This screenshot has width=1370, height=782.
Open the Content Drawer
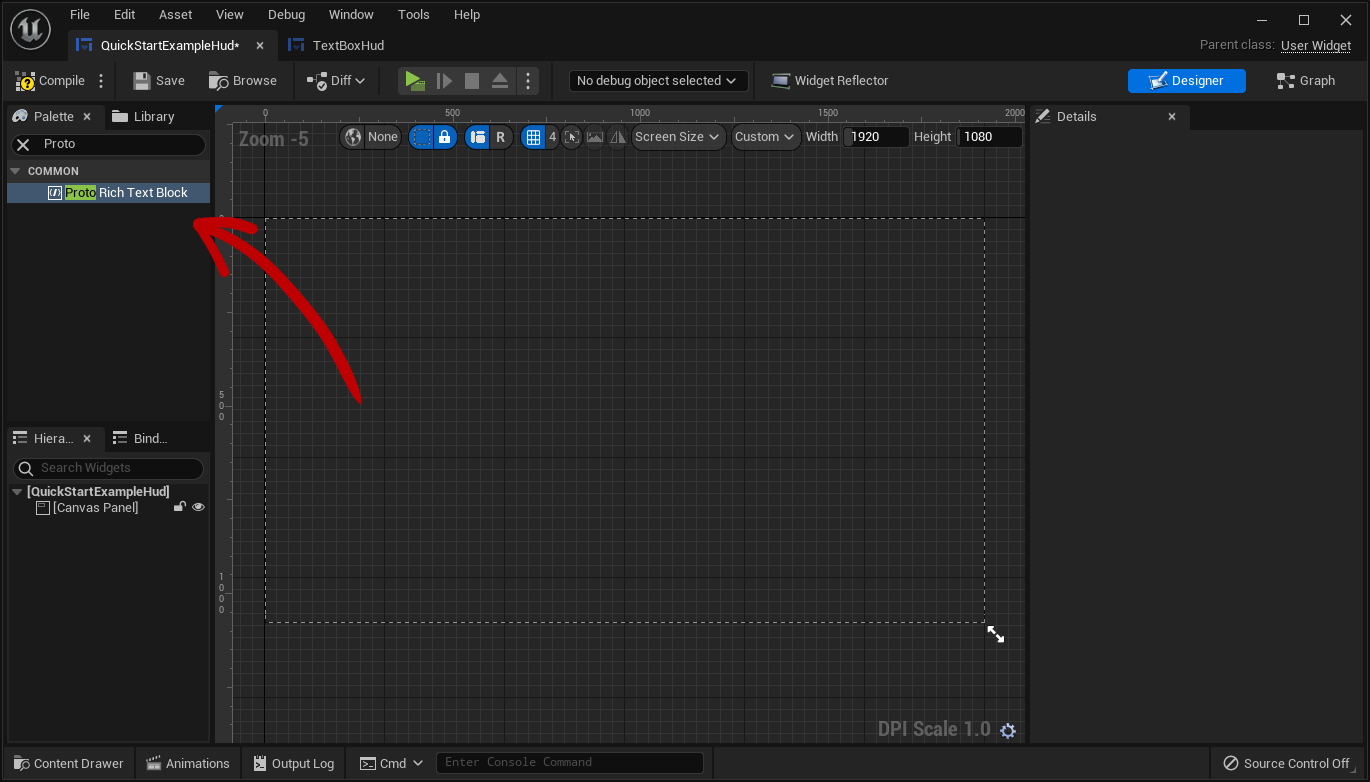(x=68, y=764)
